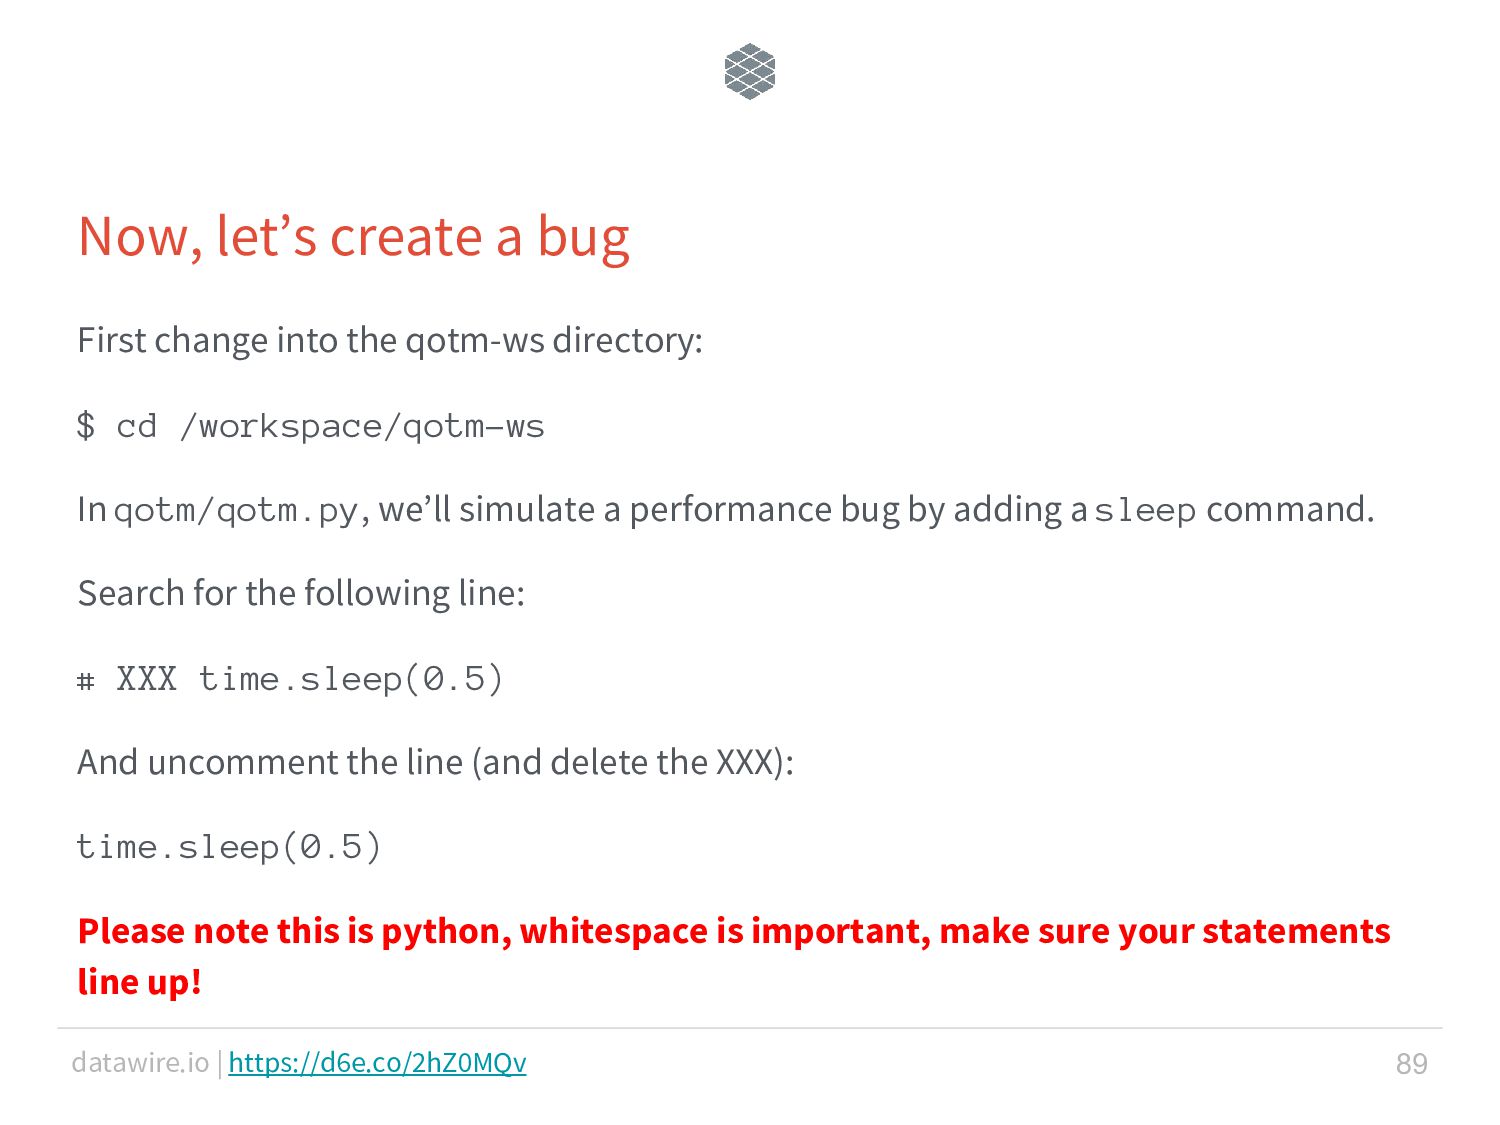The height and width of the screenshot is (1125, 1500).
Task: Select the 'Now, let's create a bug' title
Action: [x=354, y=237]
